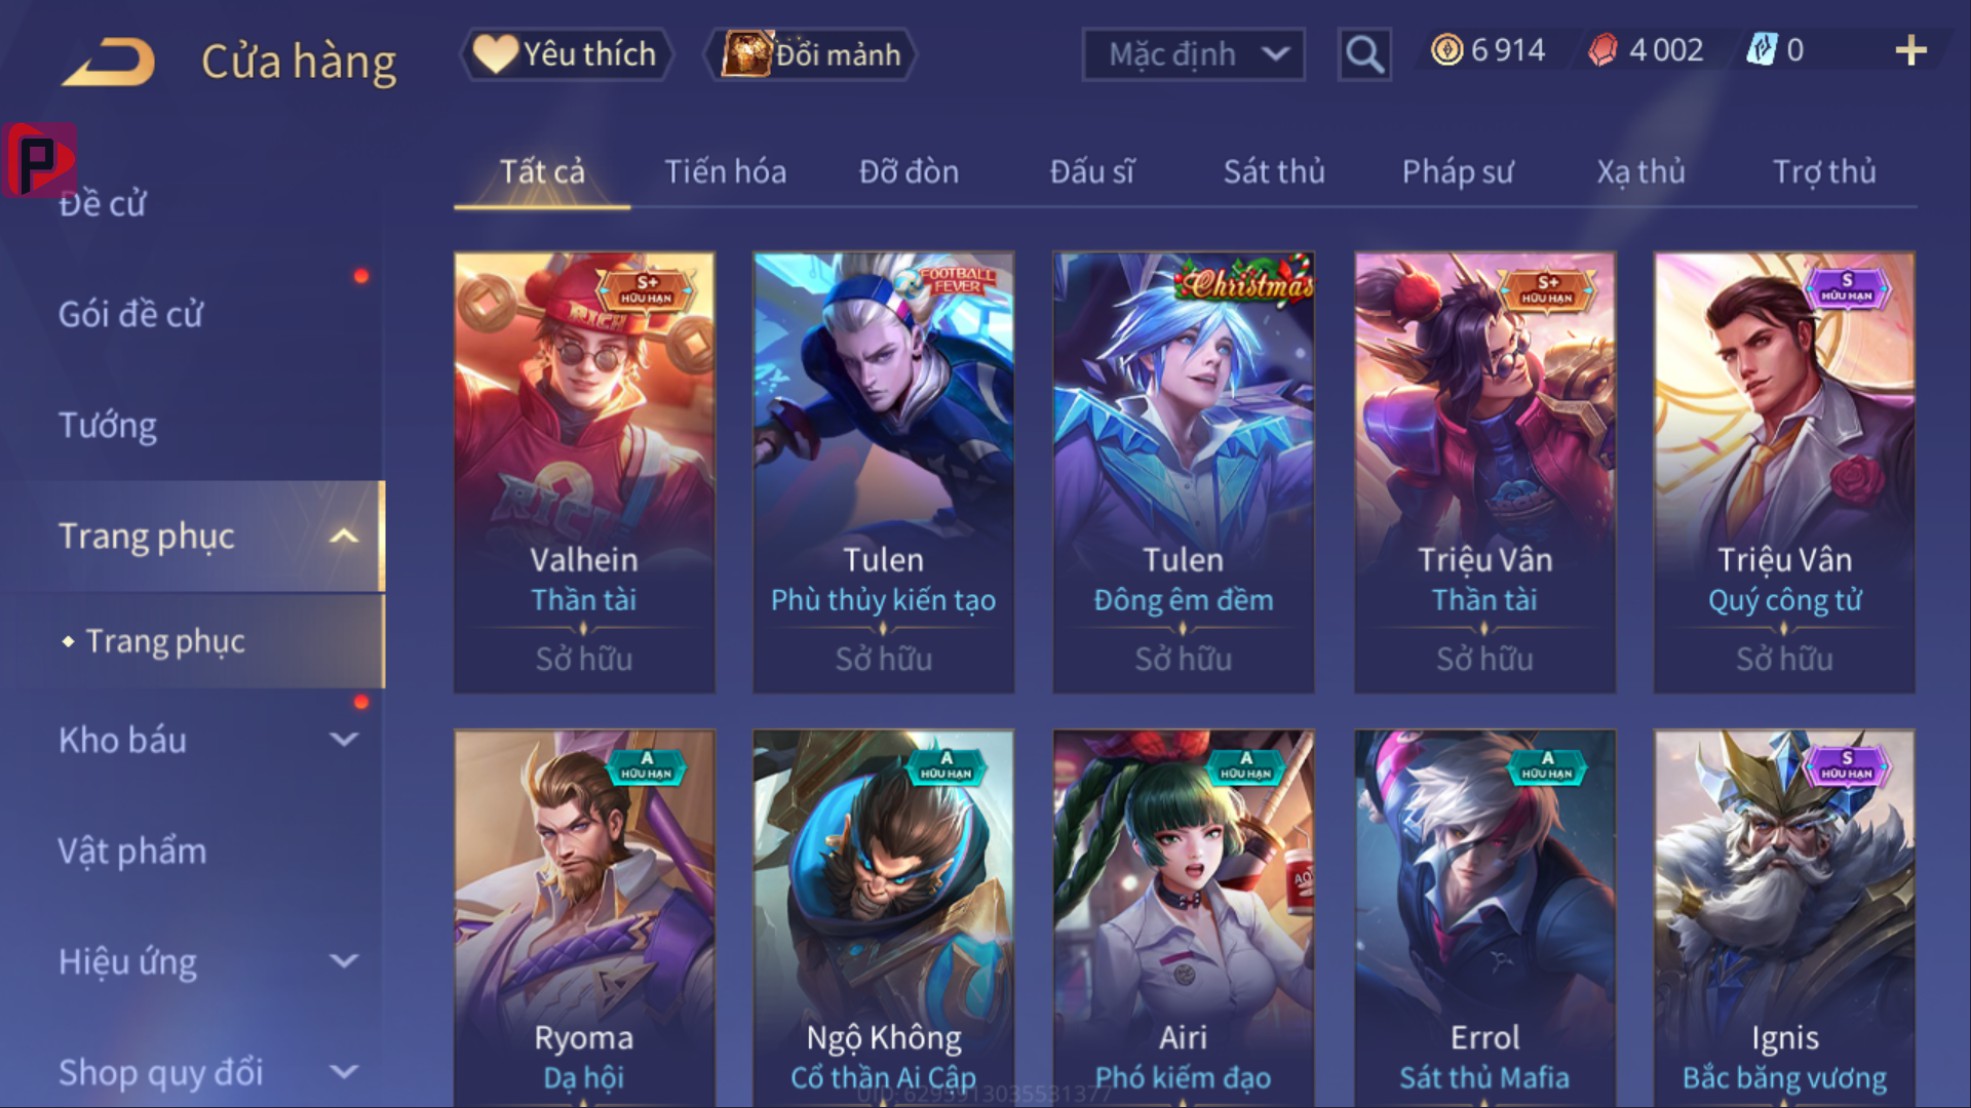This screenshot has height=1108, width=1971.
Task: Tap the golden back arrow icon
Action: click(109, 62)
